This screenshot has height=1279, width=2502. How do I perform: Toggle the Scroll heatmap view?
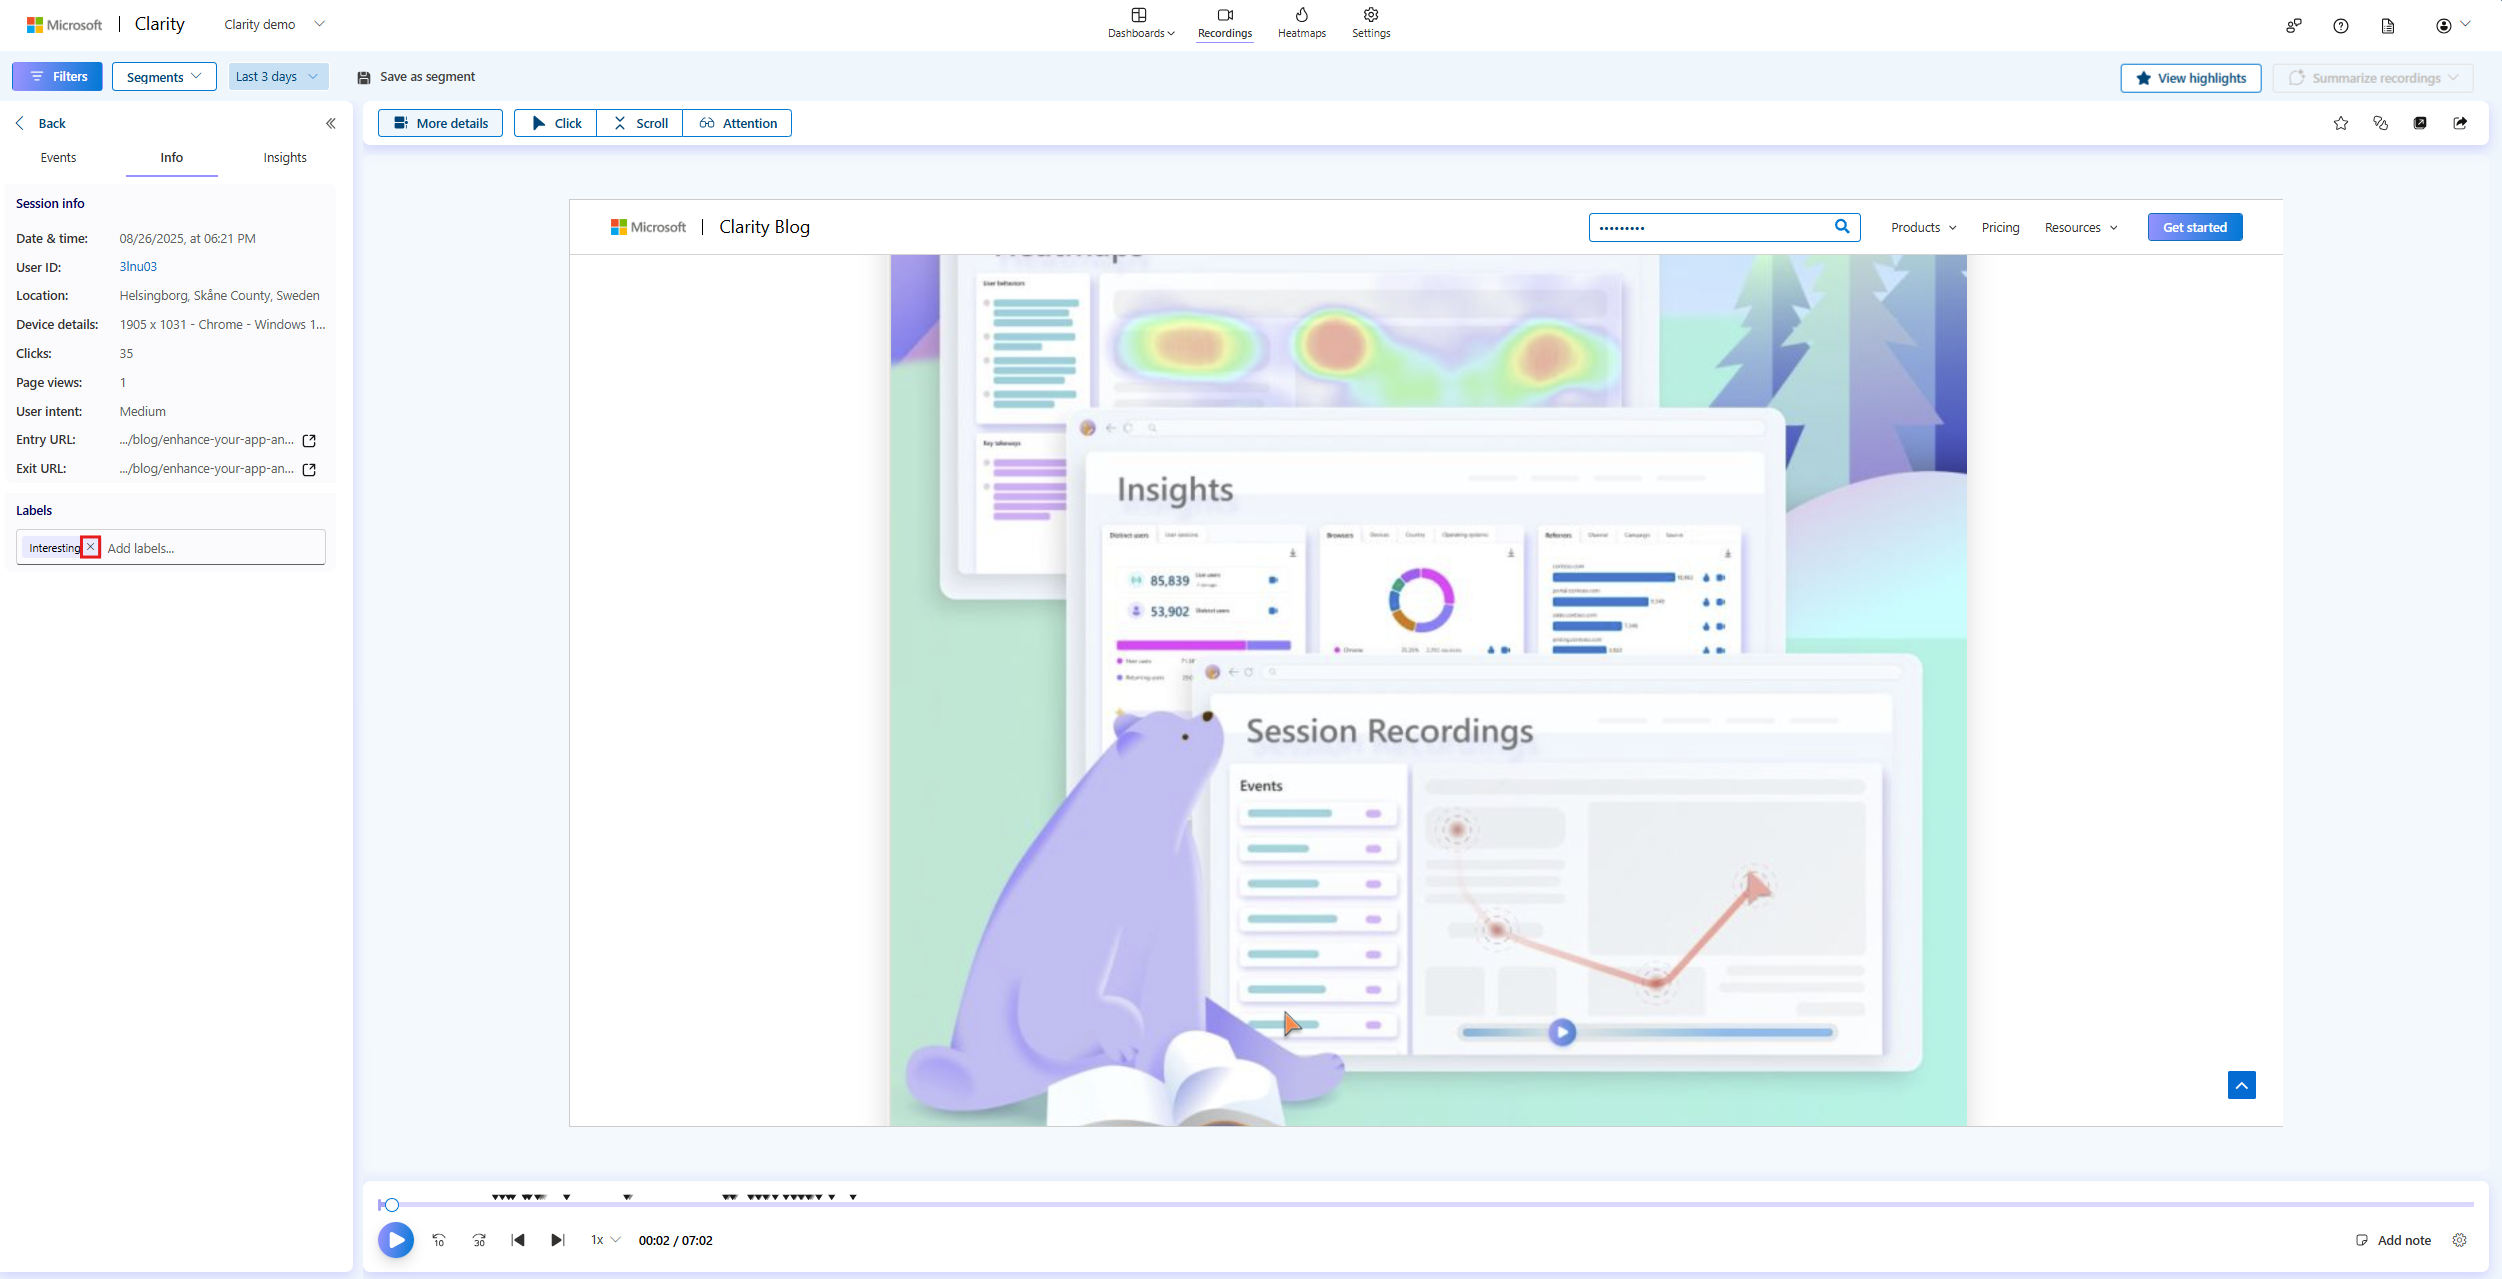640,123
